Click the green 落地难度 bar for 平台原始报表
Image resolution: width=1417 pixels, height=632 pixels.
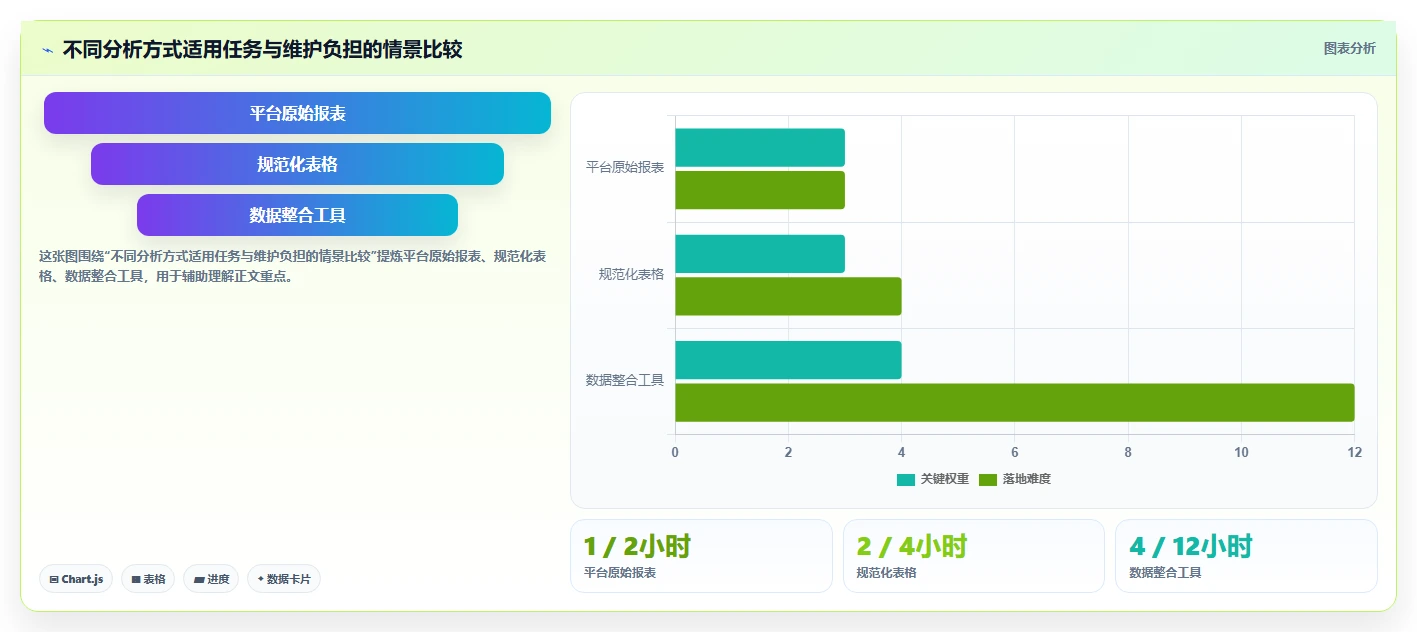[760, 190]
